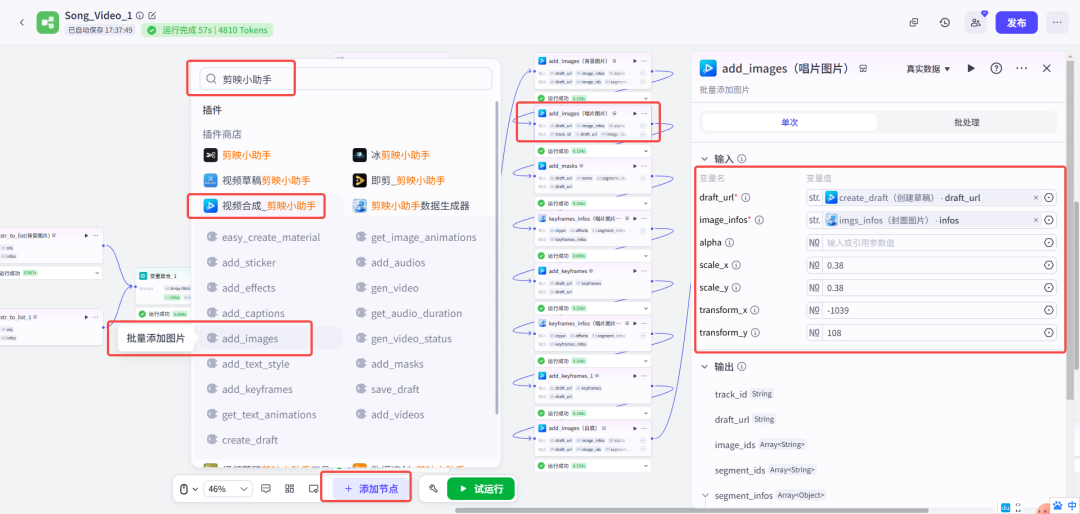Select the add_masks node on canvas
1080x514 pixels.
(593, 176)
